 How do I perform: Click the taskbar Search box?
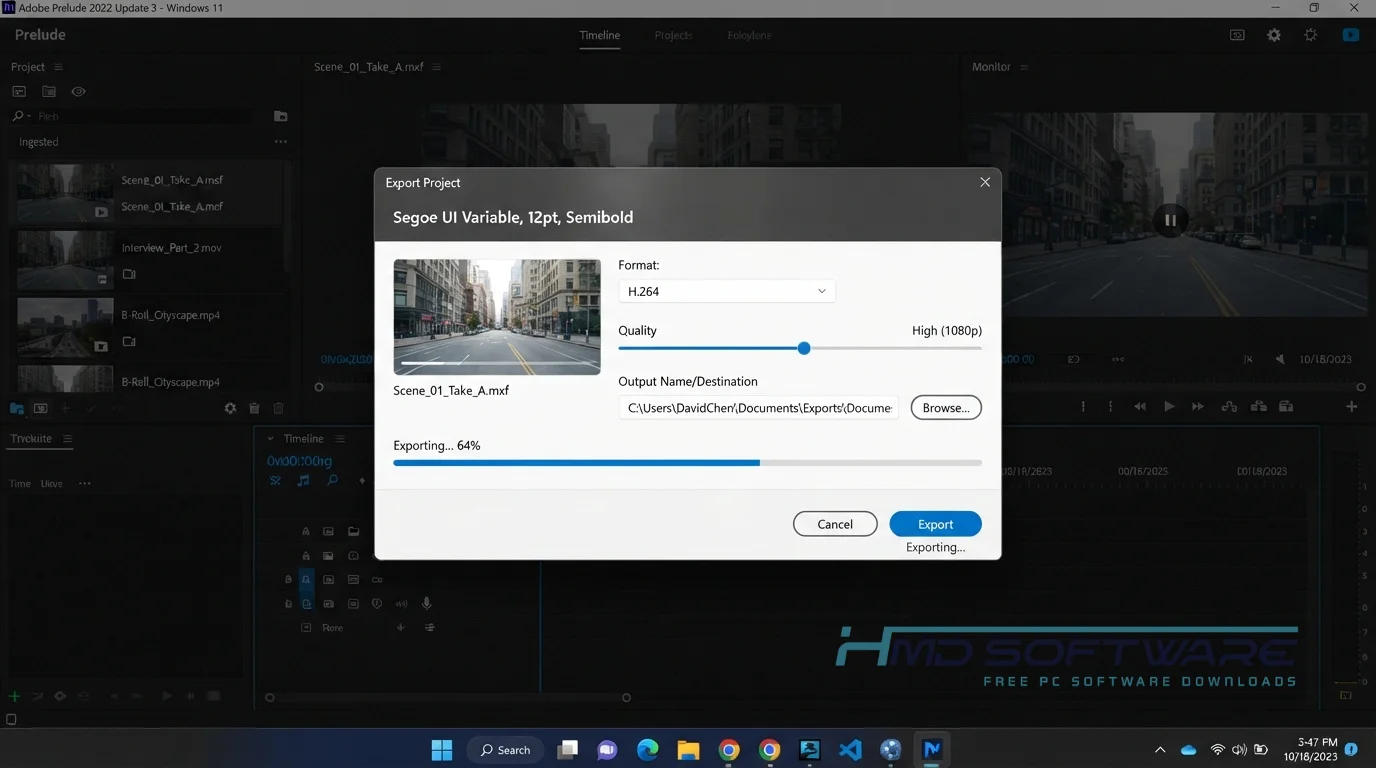point(505,750)
